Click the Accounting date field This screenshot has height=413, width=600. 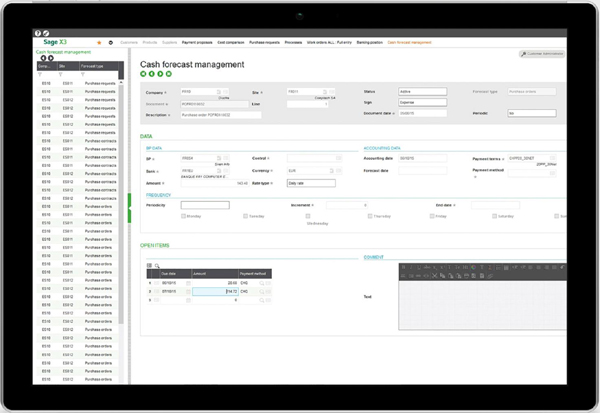click(422, 158)
